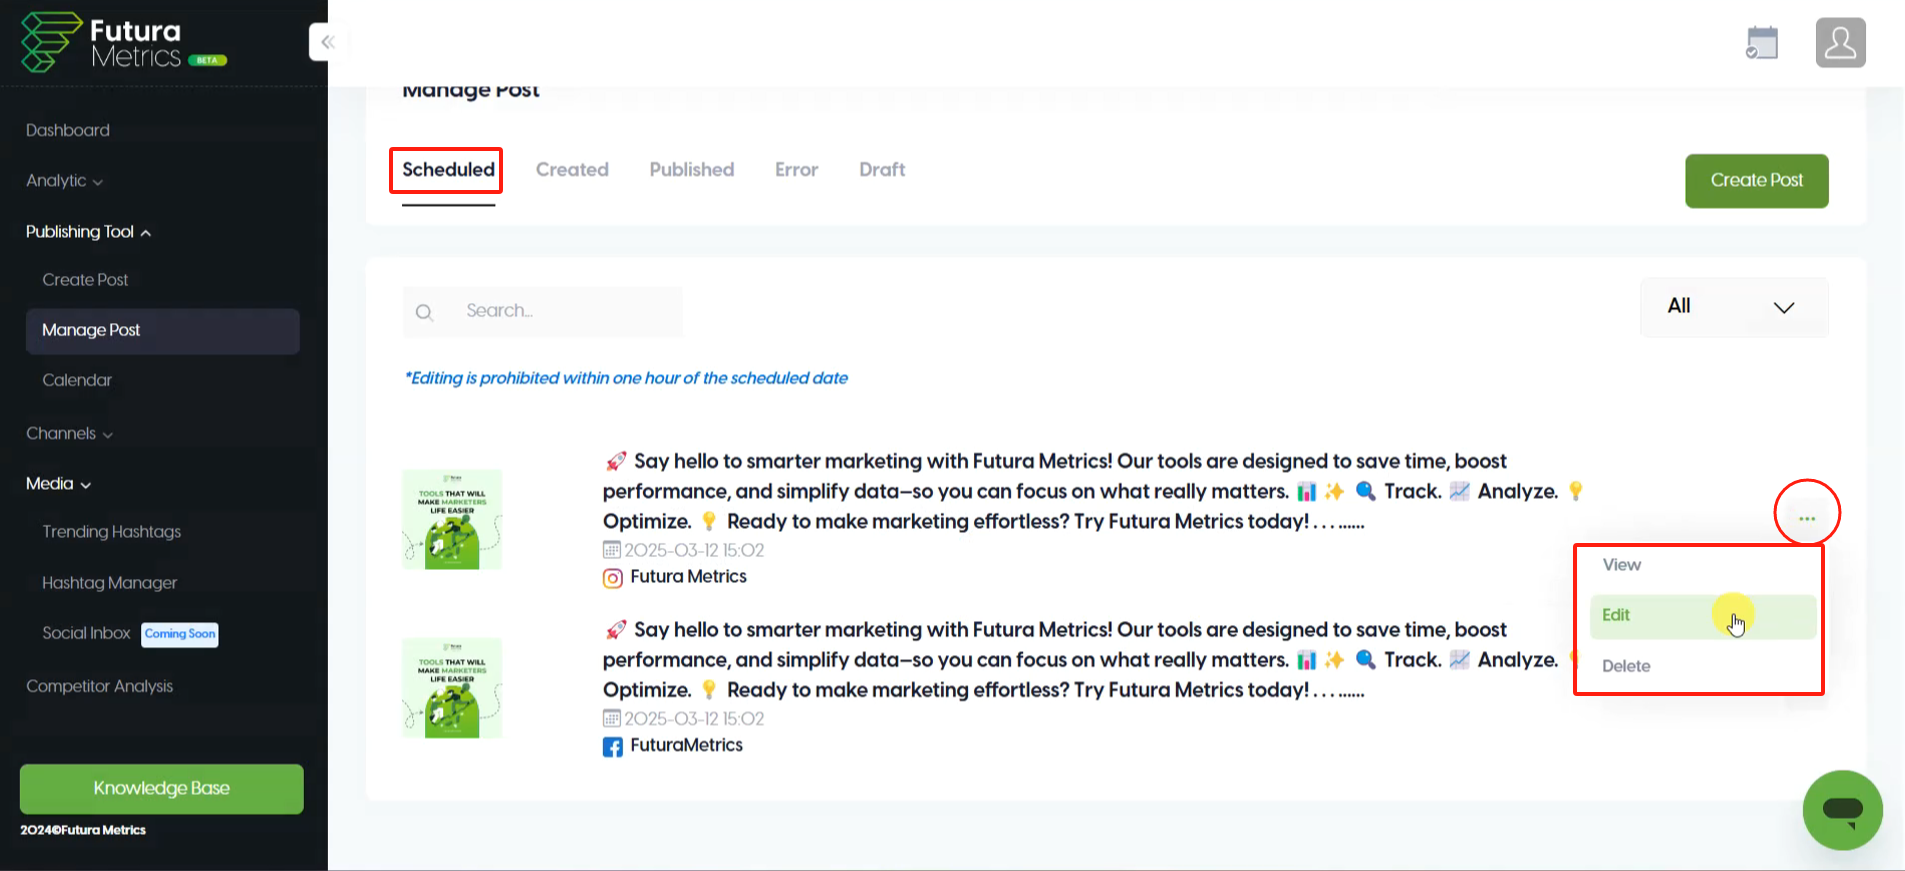Click the Coming Soon badge

click(x=180, y=634)
